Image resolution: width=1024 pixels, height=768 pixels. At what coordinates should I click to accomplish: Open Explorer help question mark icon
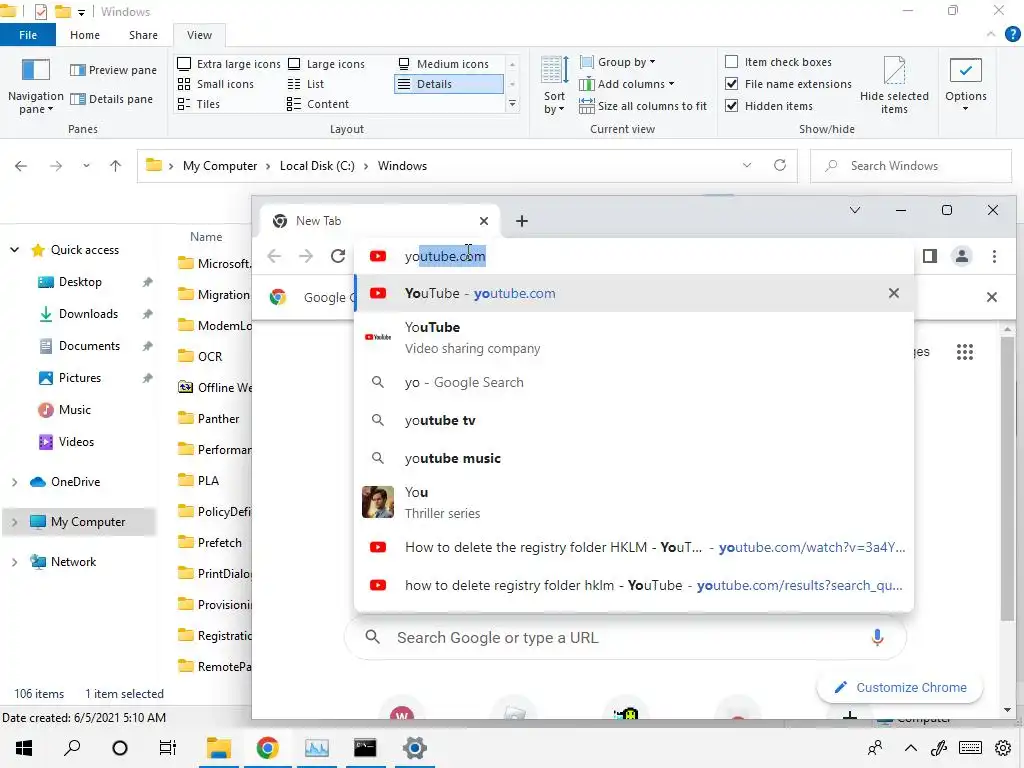click(x=1012, y=34)
